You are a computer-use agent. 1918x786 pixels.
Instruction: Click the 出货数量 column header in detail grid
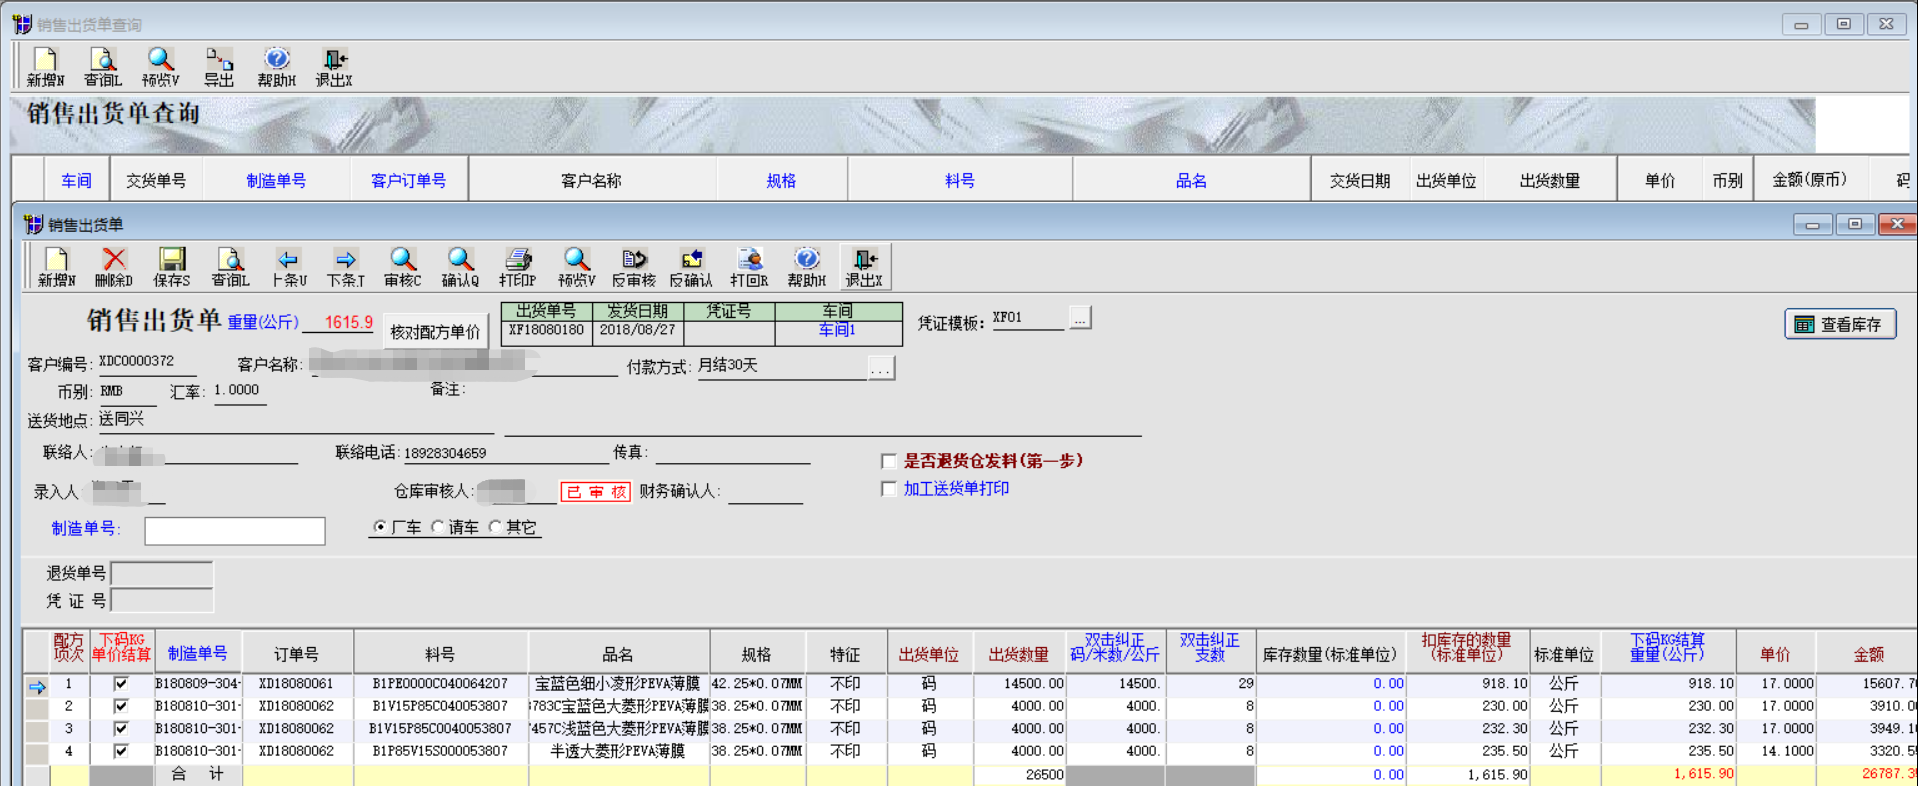1018,655
